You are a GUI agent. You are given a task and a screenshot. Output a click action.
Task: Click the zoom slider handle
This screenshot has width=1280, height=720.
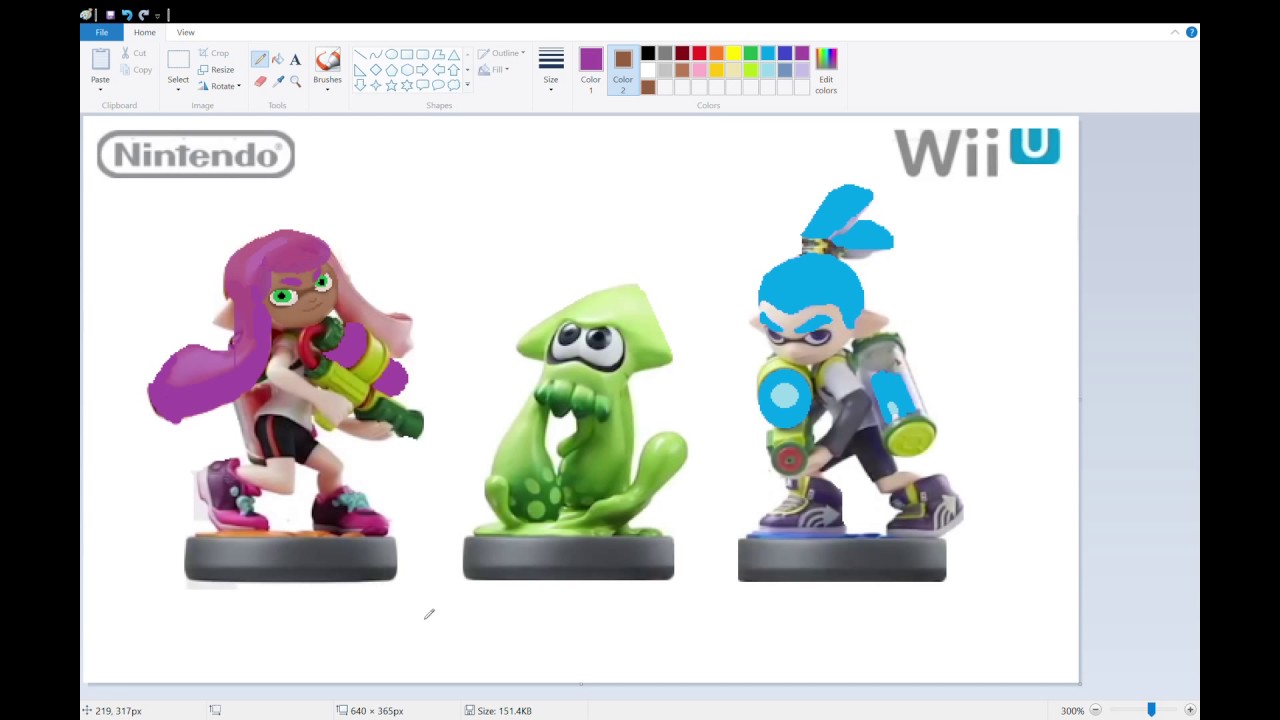[1151, 710]
